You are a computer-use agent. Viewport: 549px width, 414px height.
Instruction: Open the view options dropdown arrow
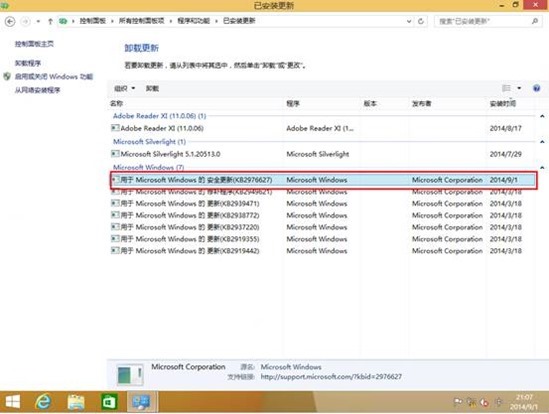[x=519, y=88]
